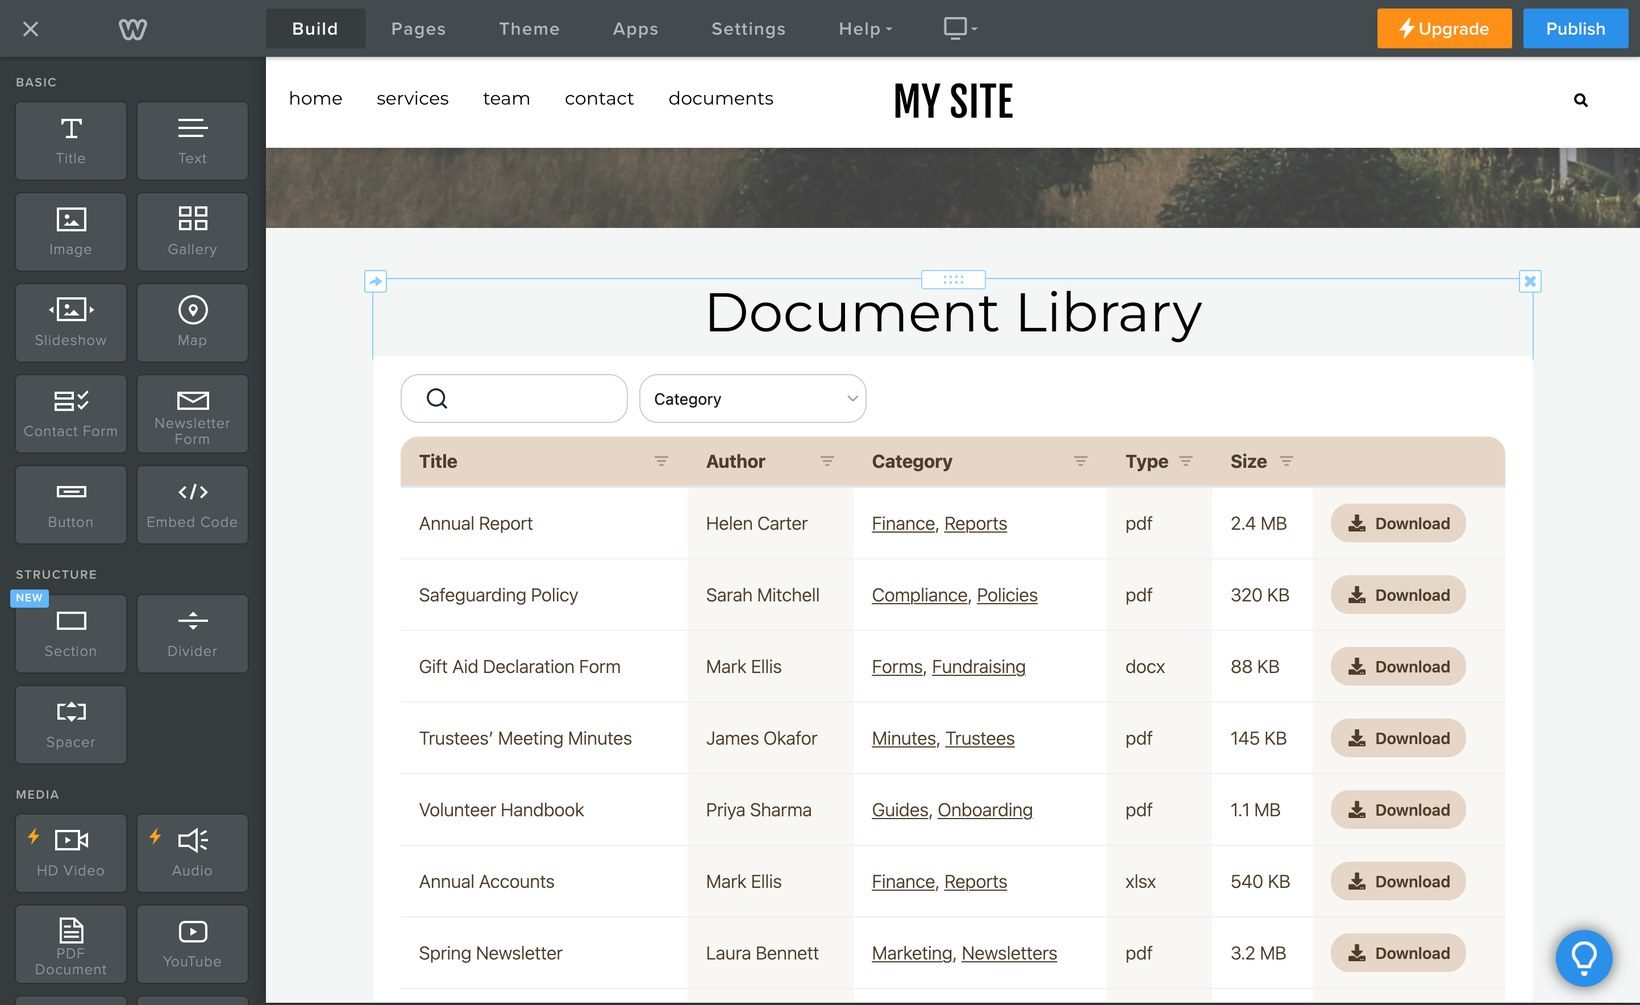Open the Fundraising category link
This screenshot has height=1005, width=1640.
pos(979,667)
